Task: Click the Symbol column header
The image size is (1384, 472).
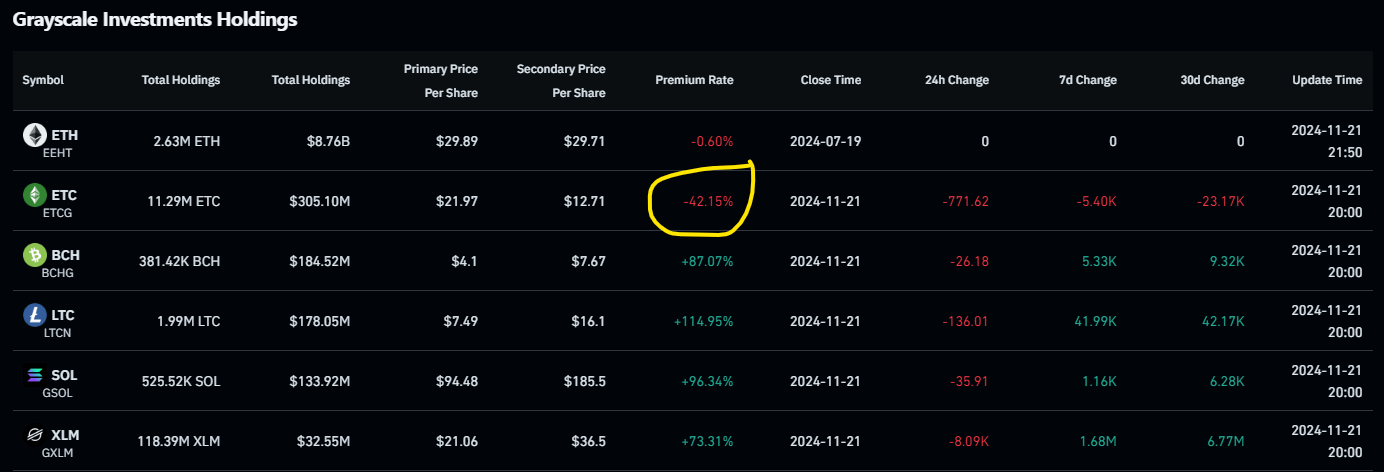Action: pos(43,80)
